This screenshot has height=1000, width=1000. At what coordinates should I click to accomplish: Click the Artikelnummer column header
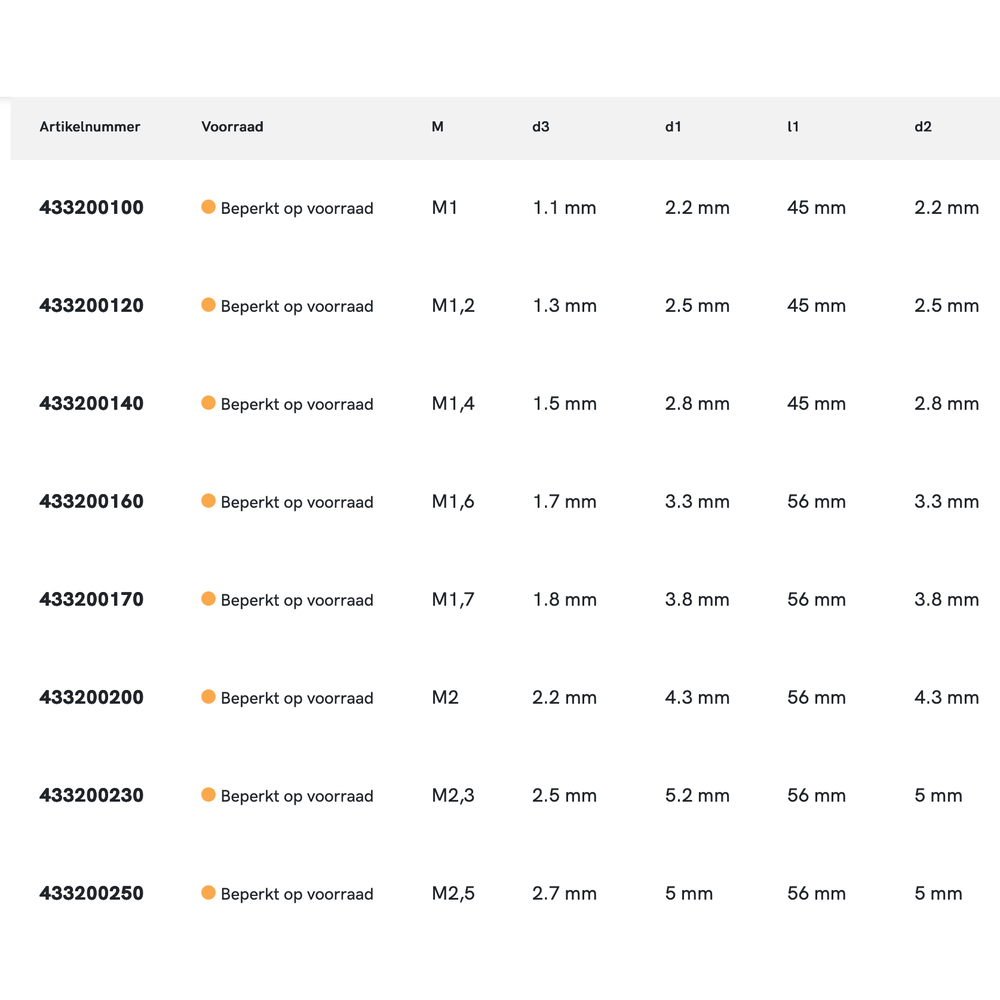pos(90,127)
